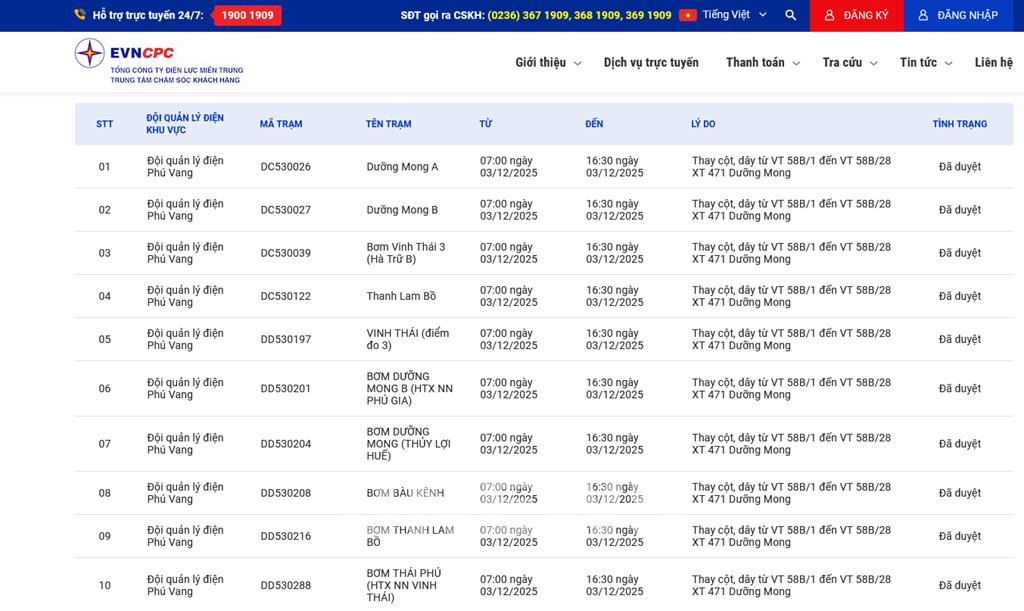Expand the Giới thiệu menu
Image resolution: width=1024 pixels, height=611 pixels.
[547, 62]
